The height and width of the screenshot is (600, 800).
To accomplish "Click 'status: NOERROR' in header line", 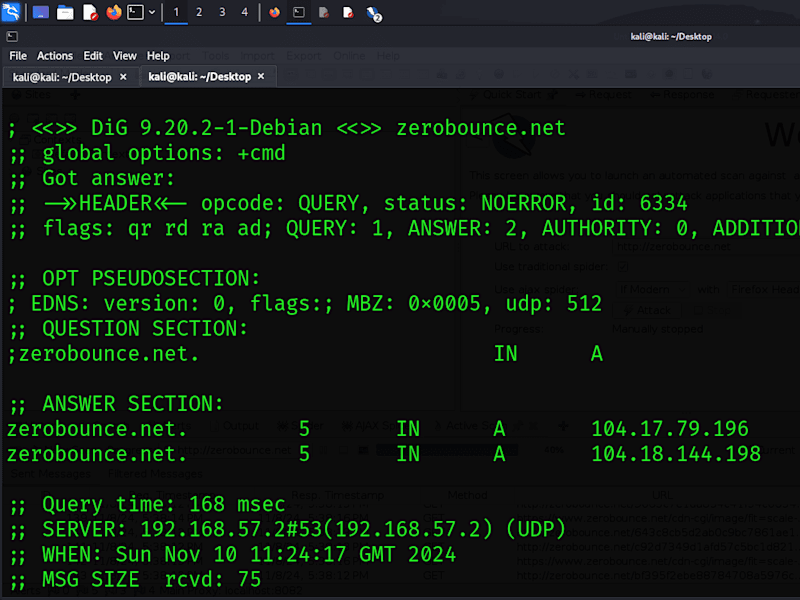I will click(x=475, y=203).
